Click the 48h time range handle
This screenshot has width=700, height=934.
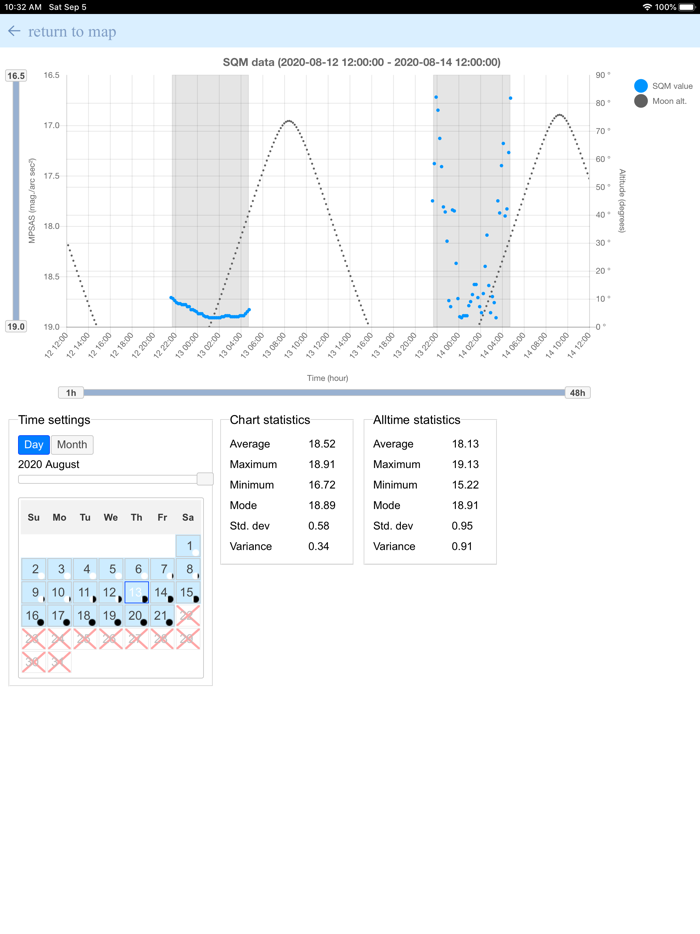pos(577,393)
